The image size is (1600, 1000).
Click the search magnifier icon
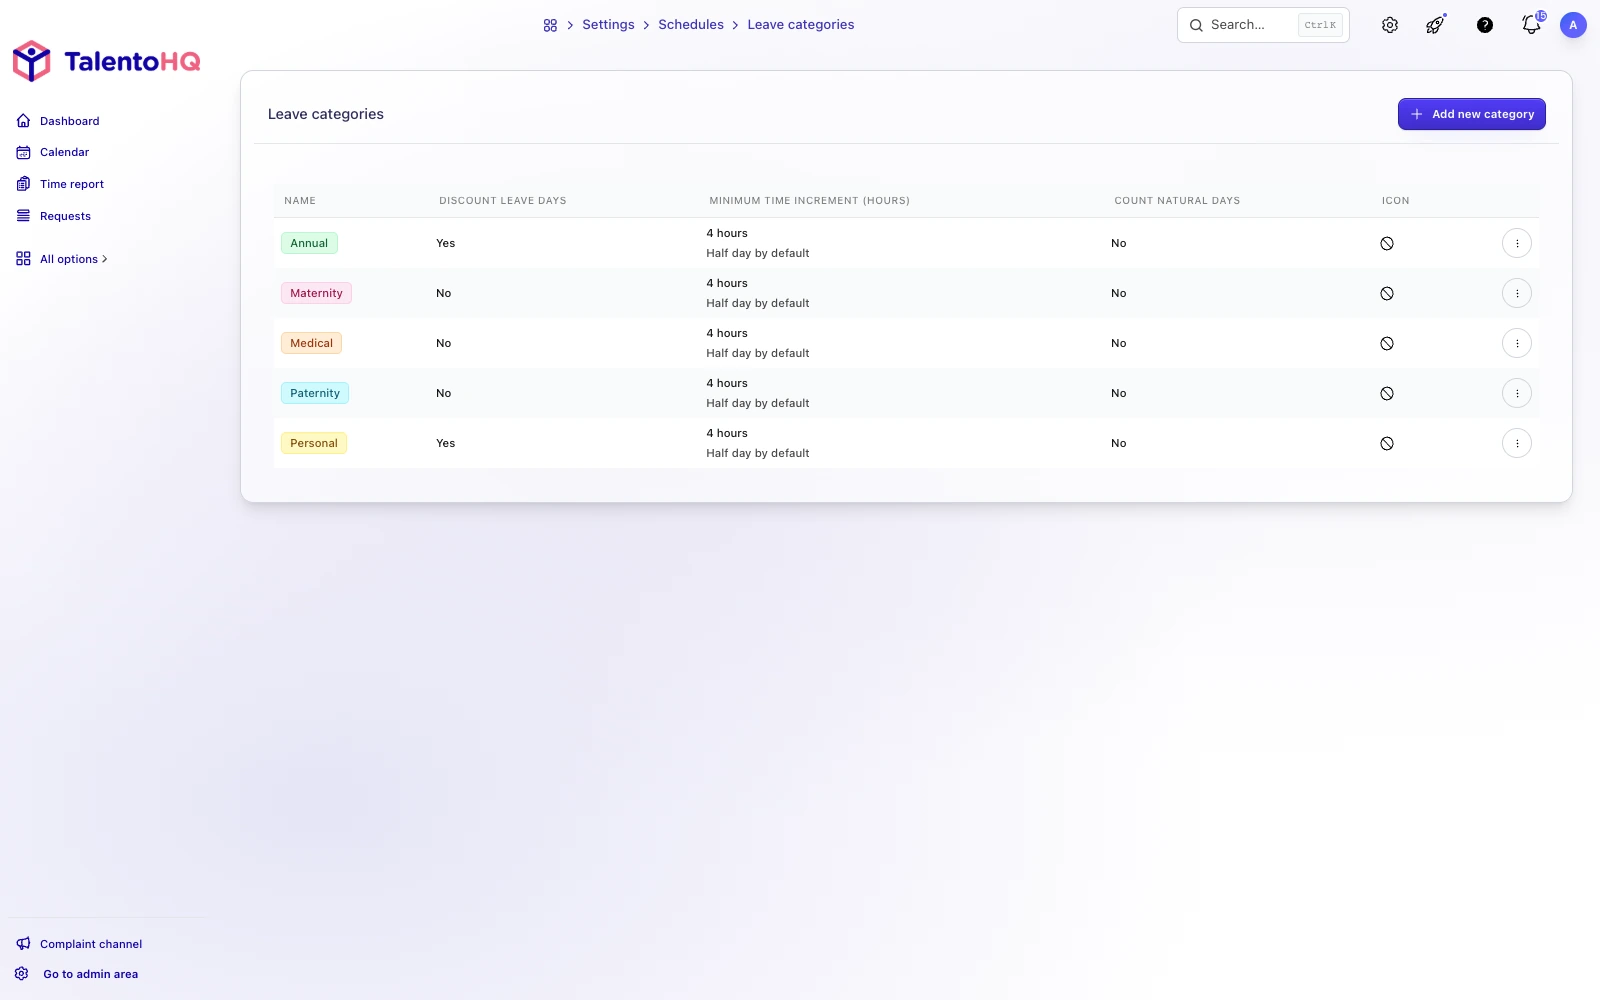1196,25
